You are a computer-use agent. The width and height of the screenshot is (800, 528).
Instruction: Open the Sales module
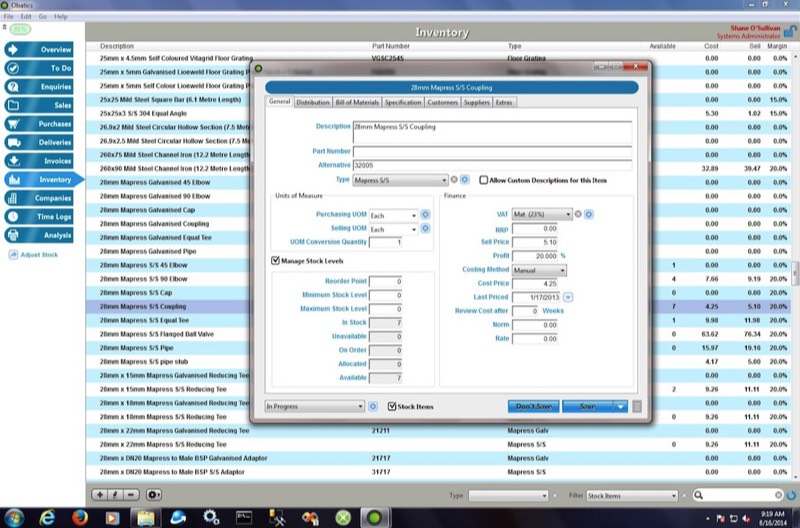39,105
